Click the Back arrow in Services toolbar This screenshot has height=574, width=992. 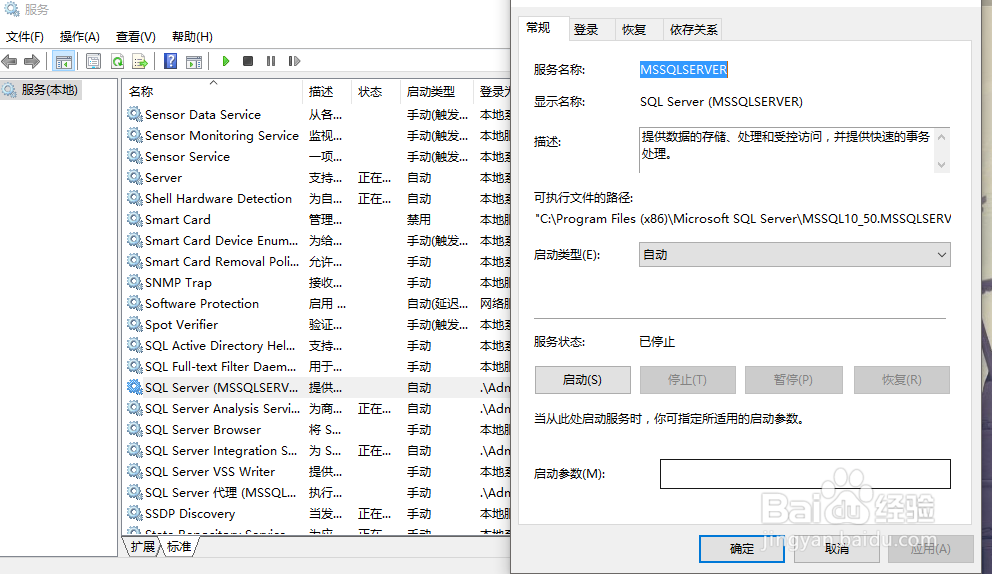[9, 61]
